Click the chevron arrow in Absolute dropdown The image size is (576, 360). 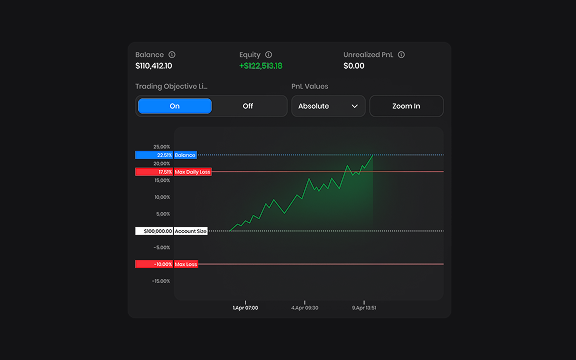click(354, 107)
